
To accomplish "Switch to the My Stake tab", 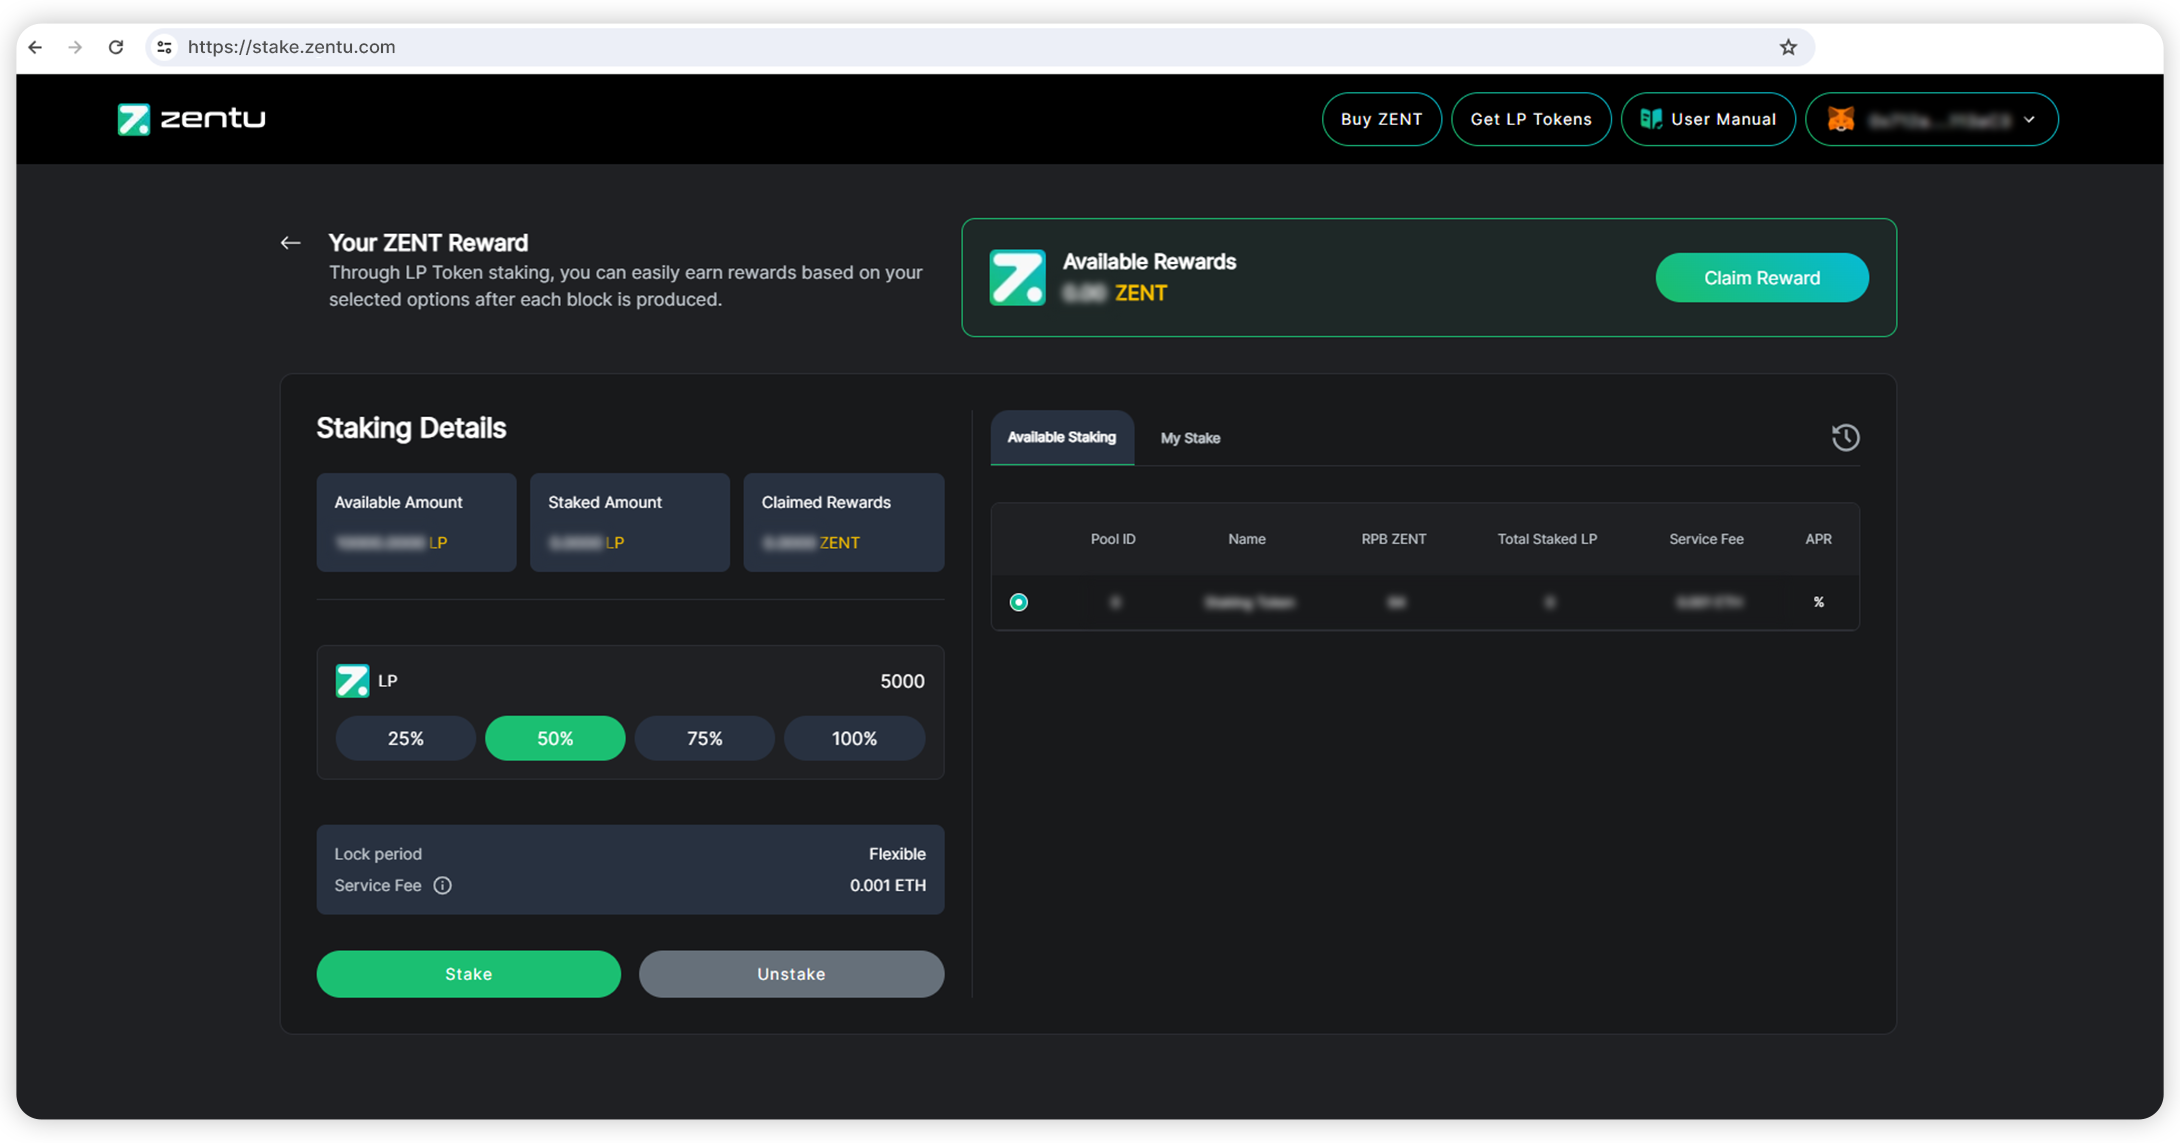I will pyautogui.click(x=1190, y=438).
